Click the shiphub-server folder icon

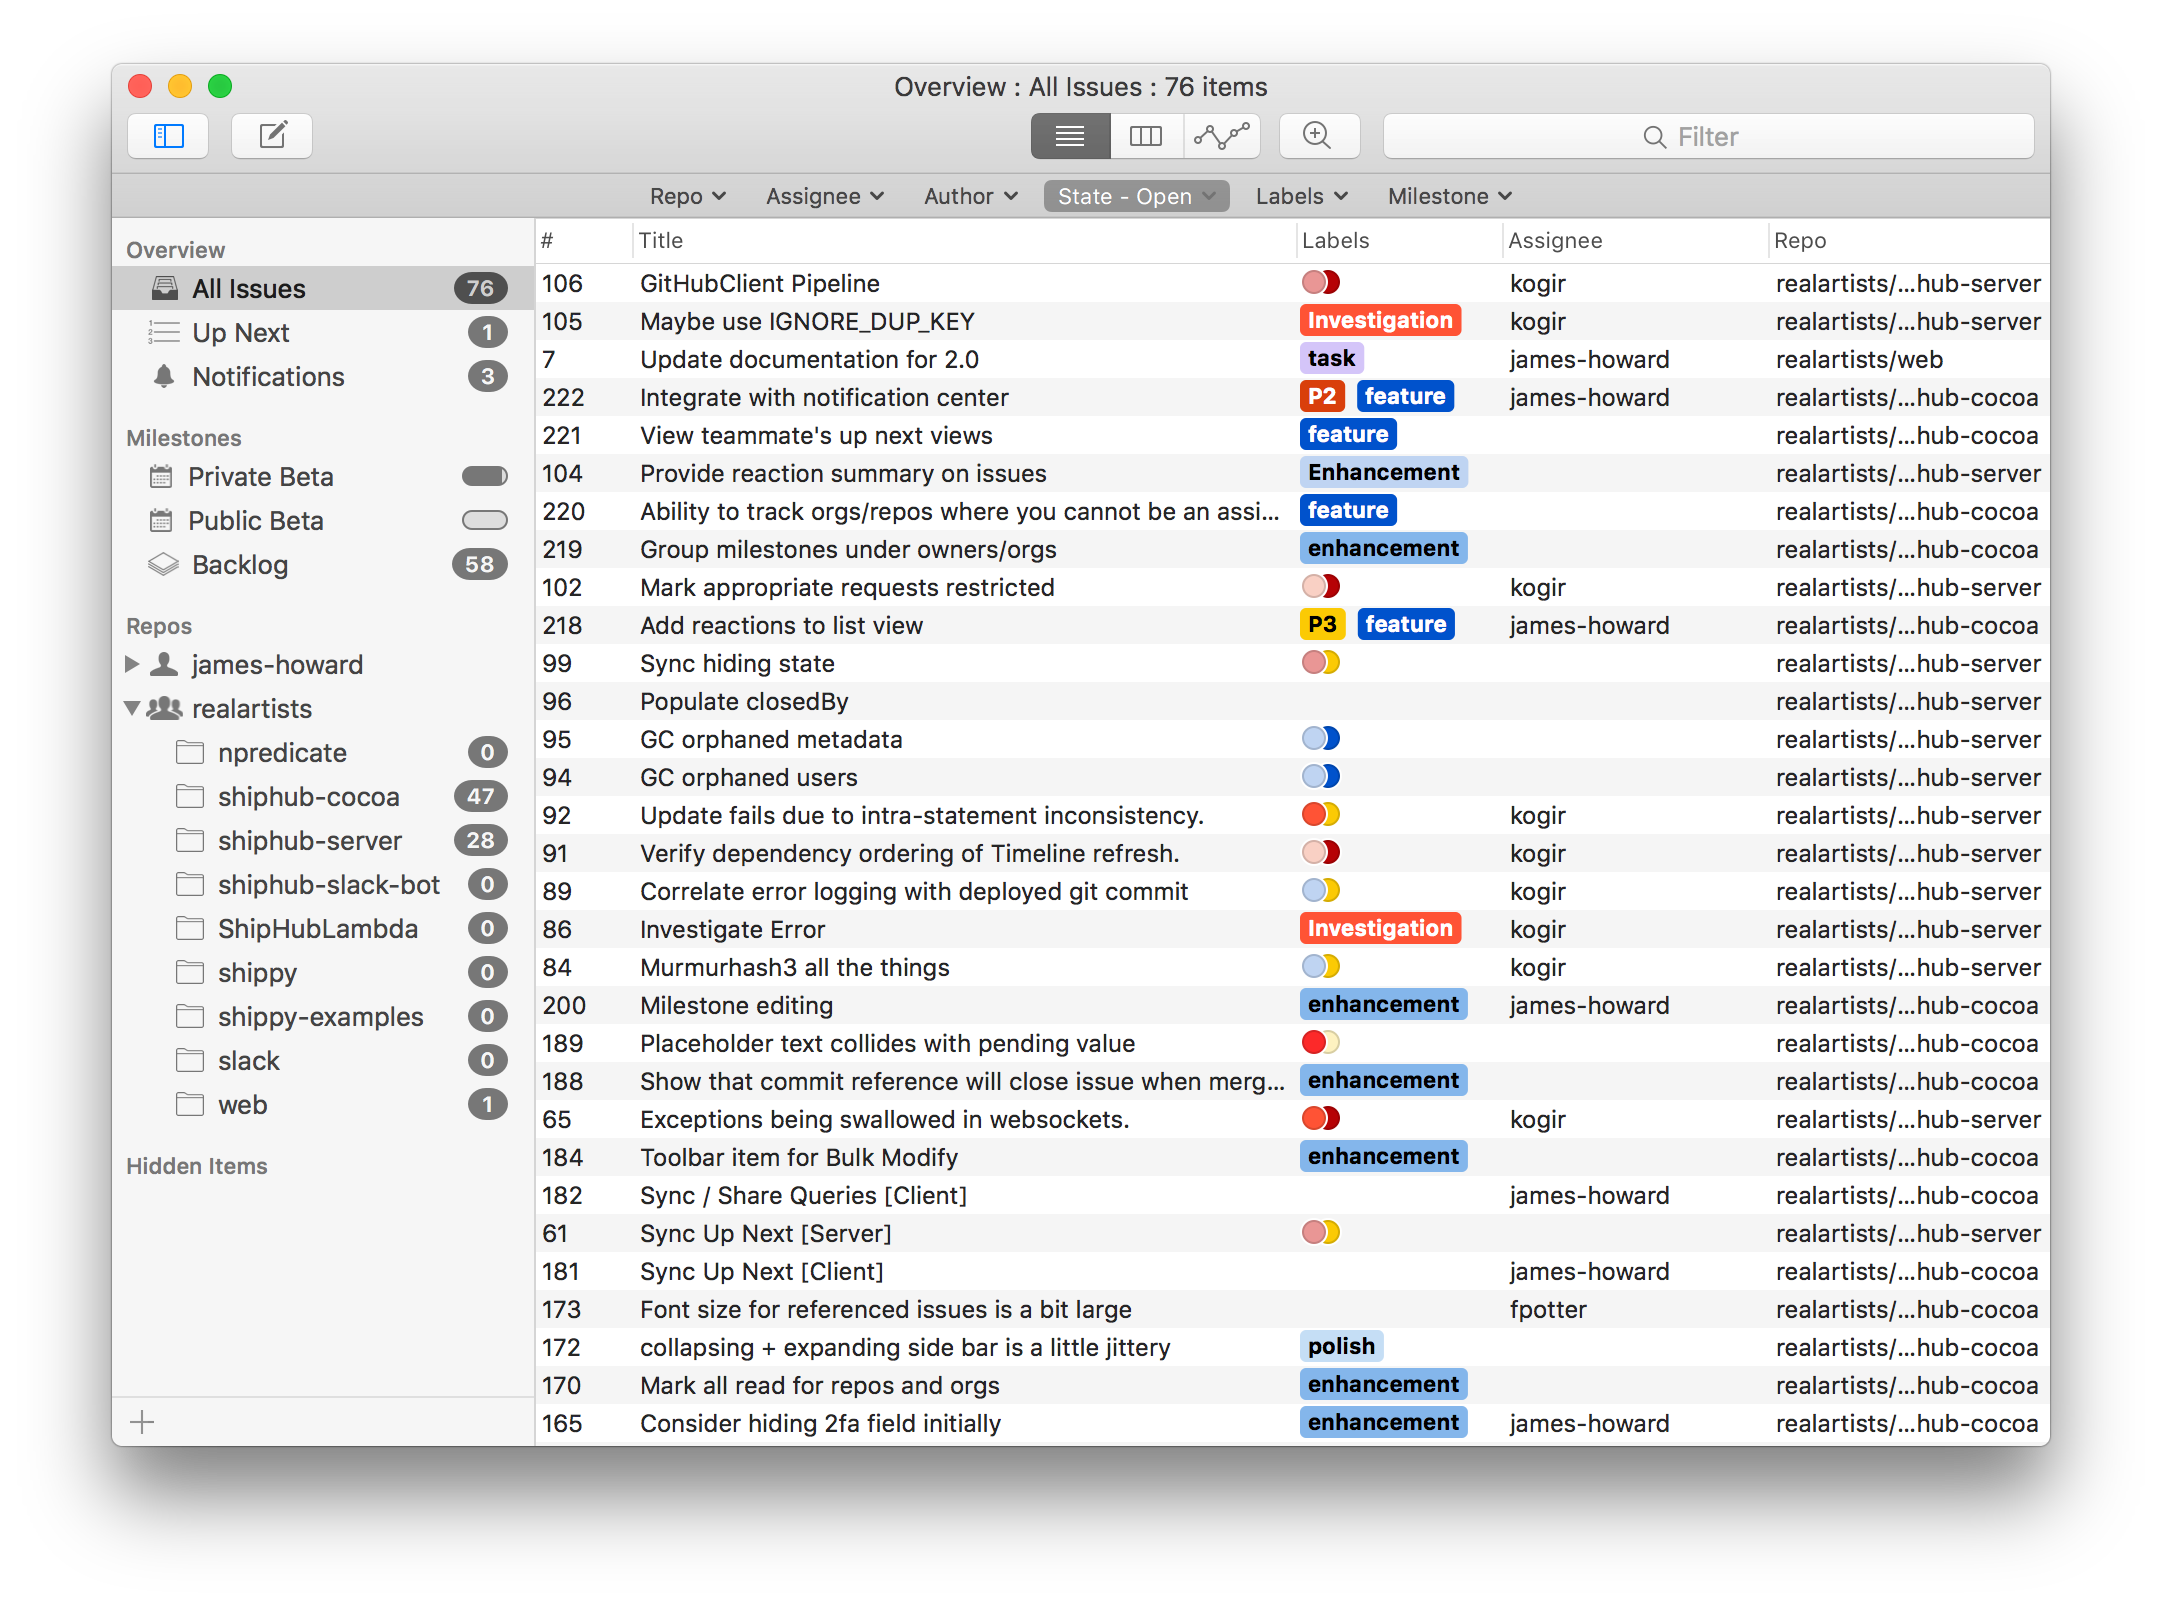tap(190, 840)
